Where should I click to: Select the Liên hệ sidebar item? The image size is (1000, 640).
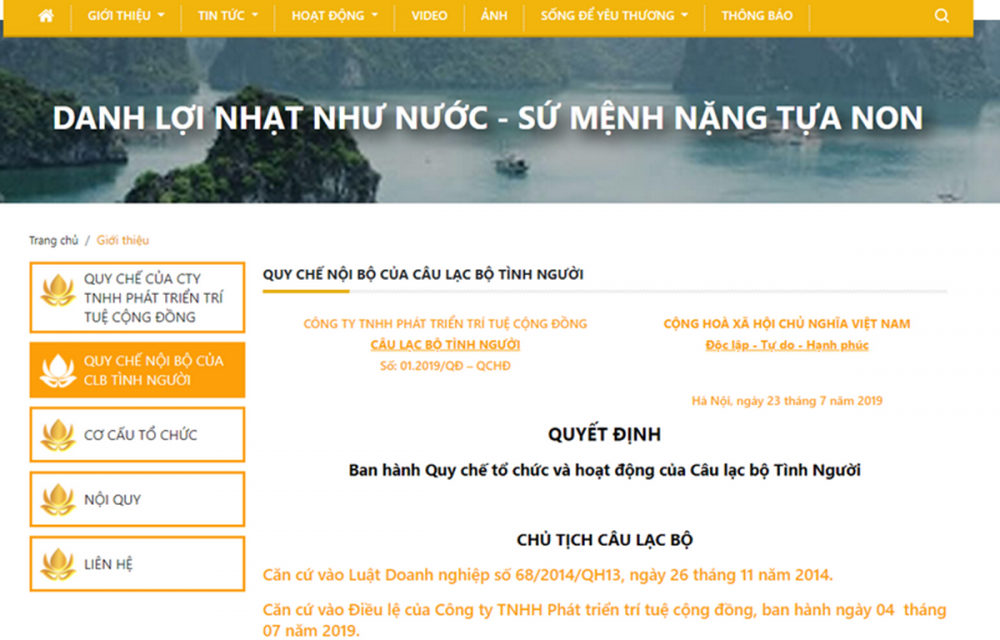click(108, 564)
